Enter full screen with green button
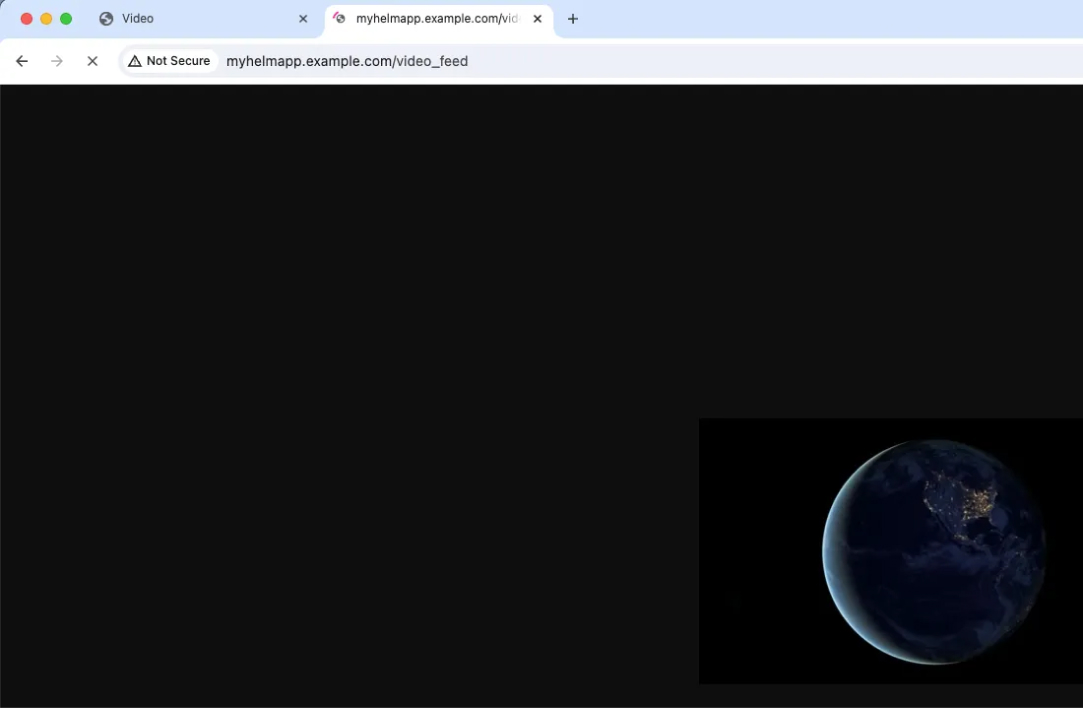The height and width of the screenshot is (708, 1083). coord(66,19)
